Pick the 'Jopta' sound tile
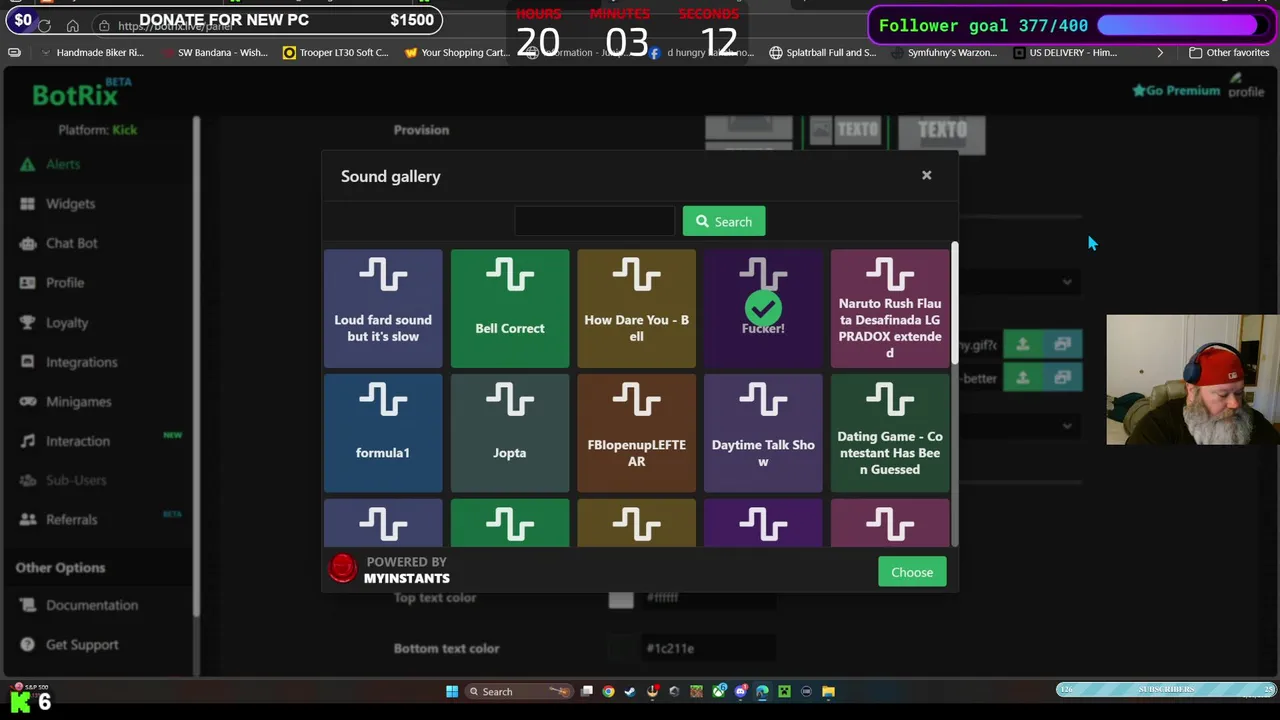The width and height of the screenshot is (1280, 720). point(510,433)
